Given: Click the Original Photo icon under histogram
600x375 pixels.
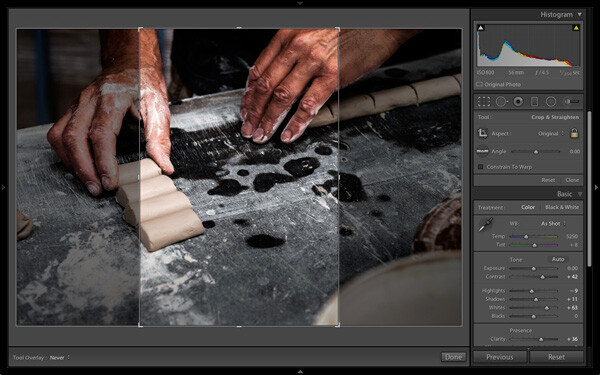Looking at the screenshot, I should click(479, 84).
